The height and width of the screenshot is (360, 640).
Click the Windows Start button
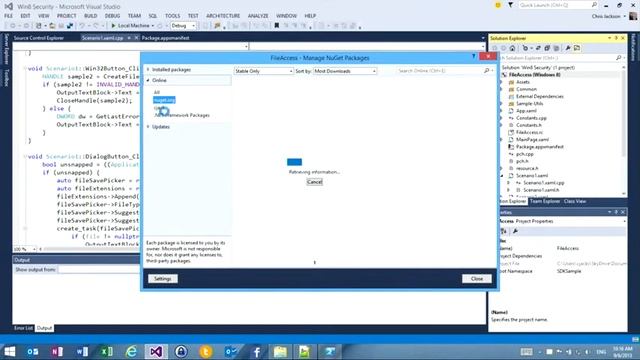tap(10, 351)
